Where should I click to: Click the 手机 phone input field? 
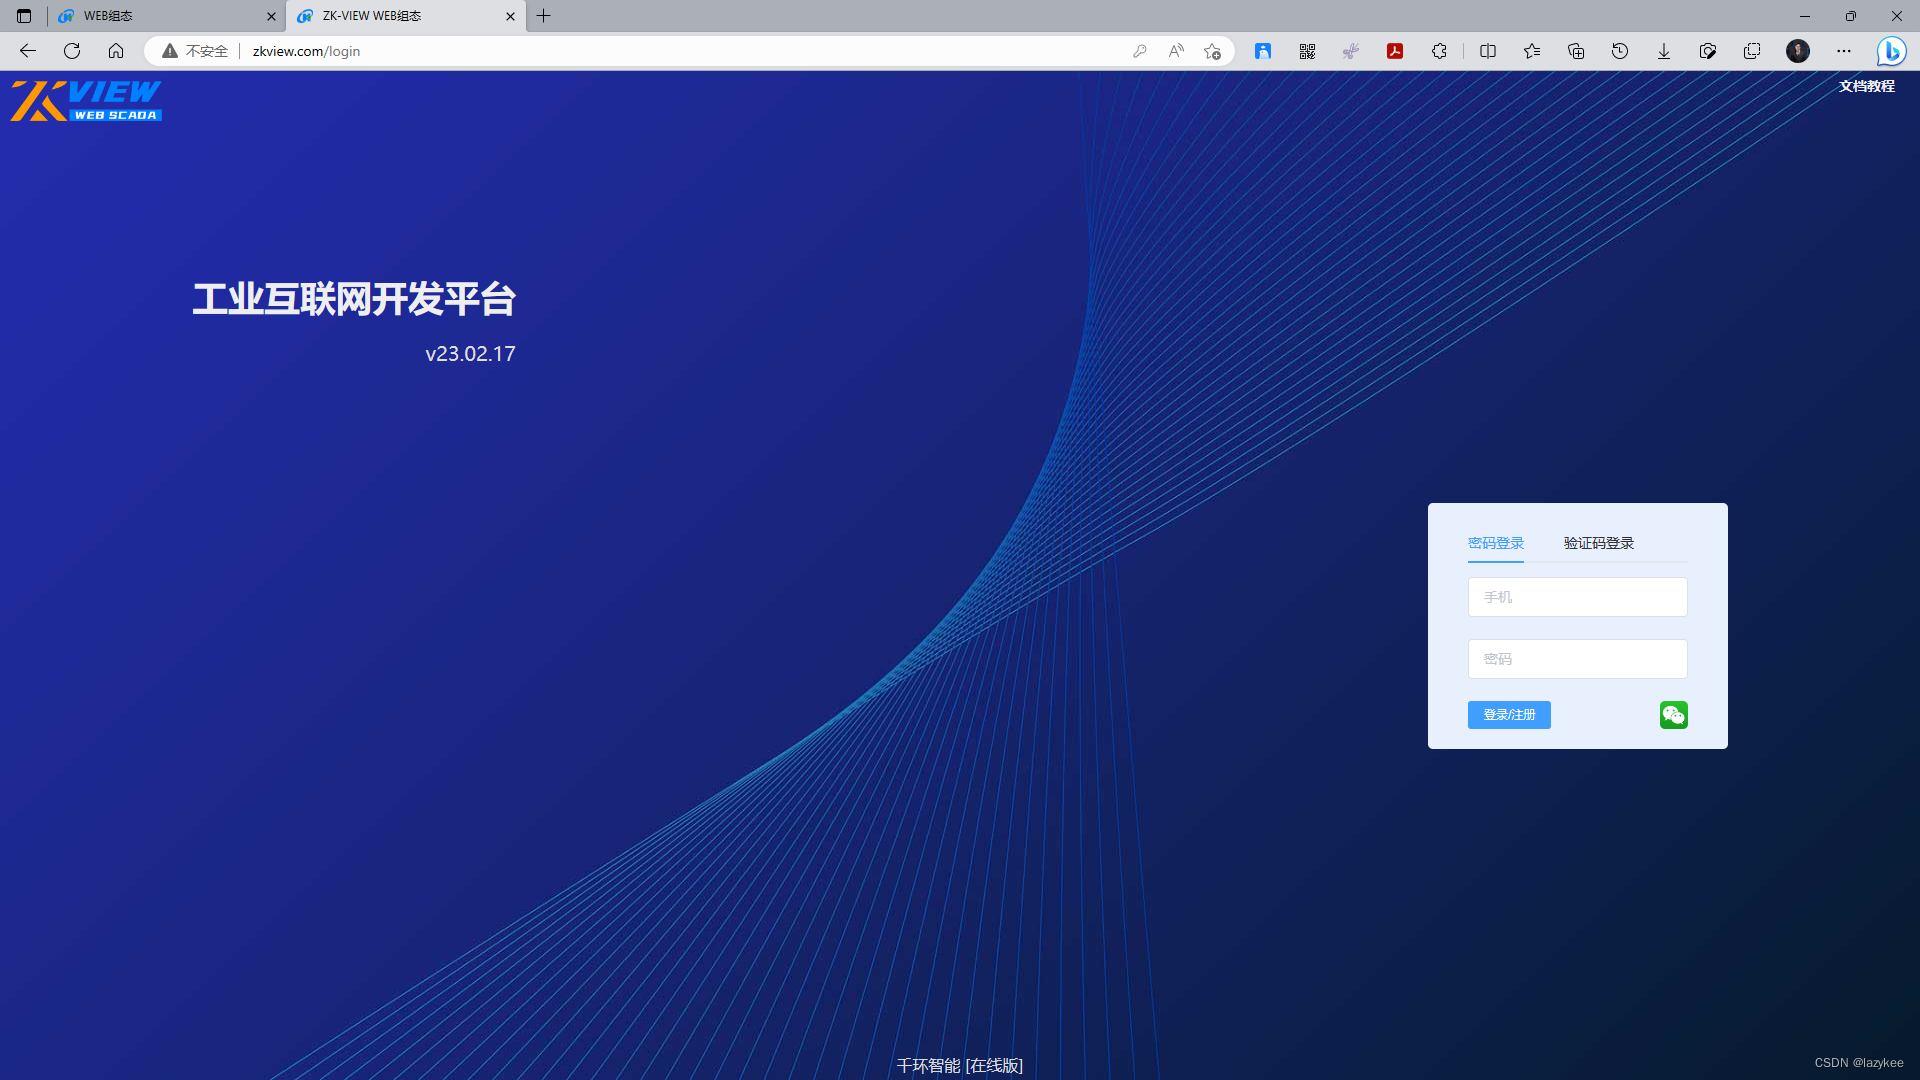(x=1577, y=597)
